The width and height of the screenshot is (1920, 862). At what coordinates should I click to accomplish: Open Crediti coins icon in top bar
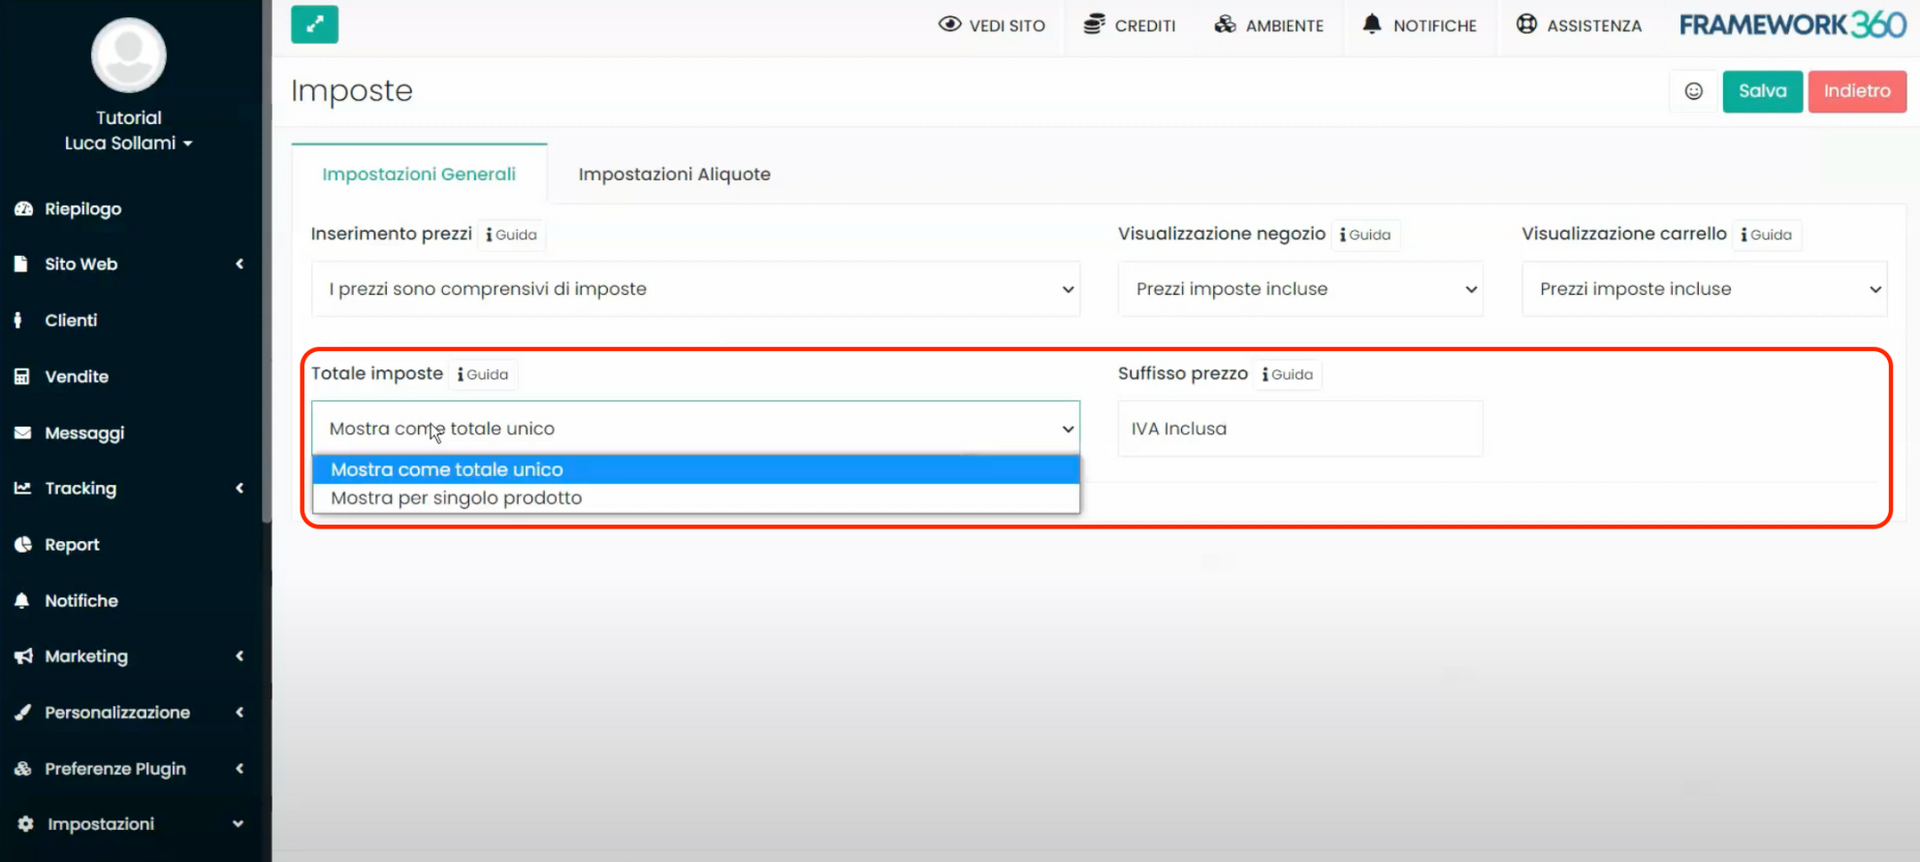1094,24
